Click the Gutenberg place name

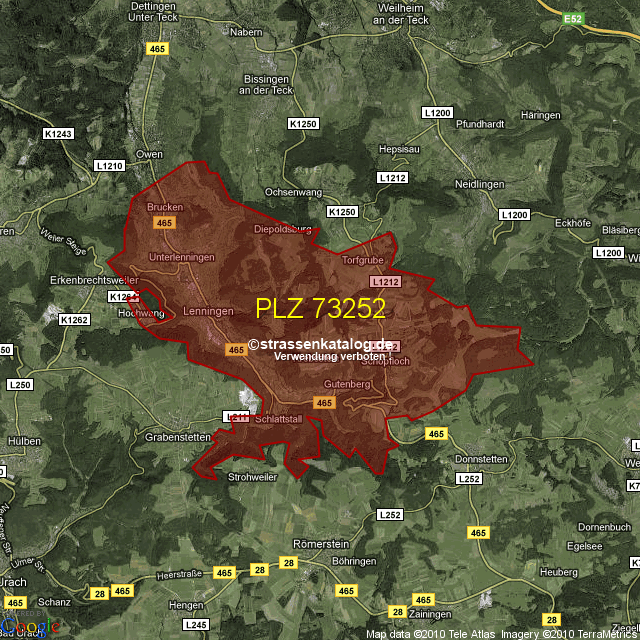click(347, 385)
